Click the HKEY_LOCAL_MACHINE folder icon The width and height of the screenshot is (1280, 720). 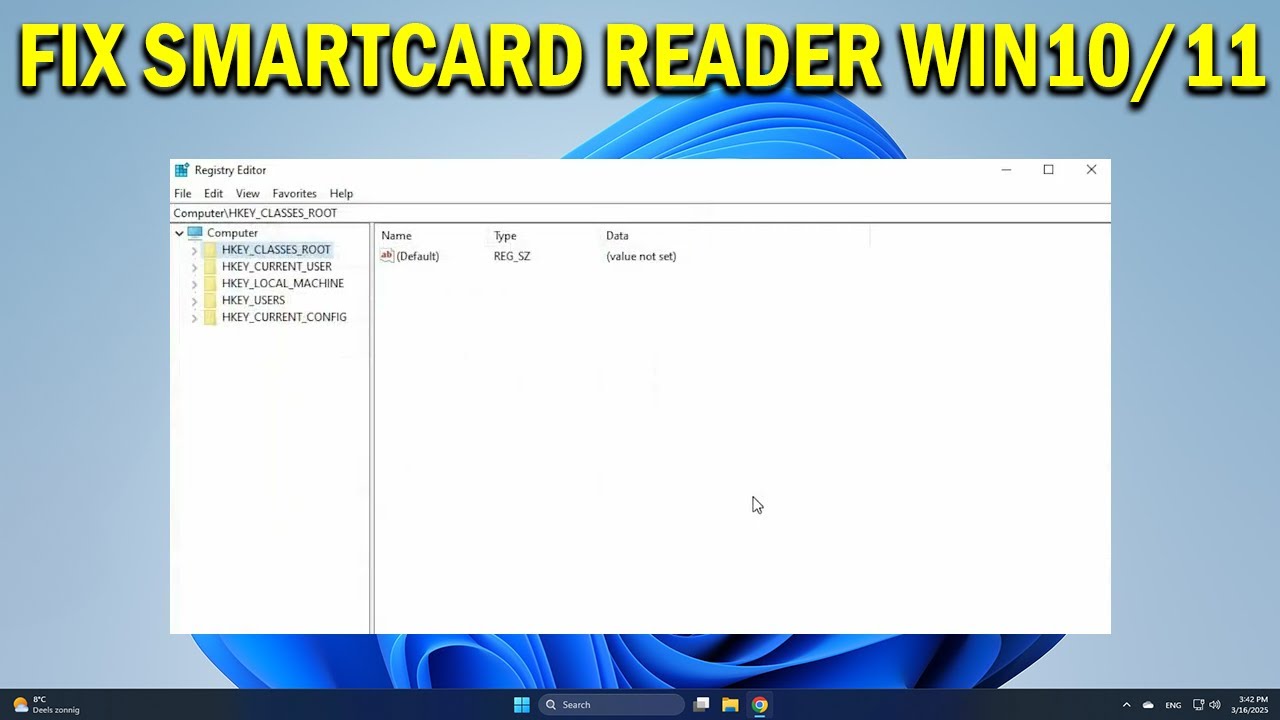coord(210,284)
